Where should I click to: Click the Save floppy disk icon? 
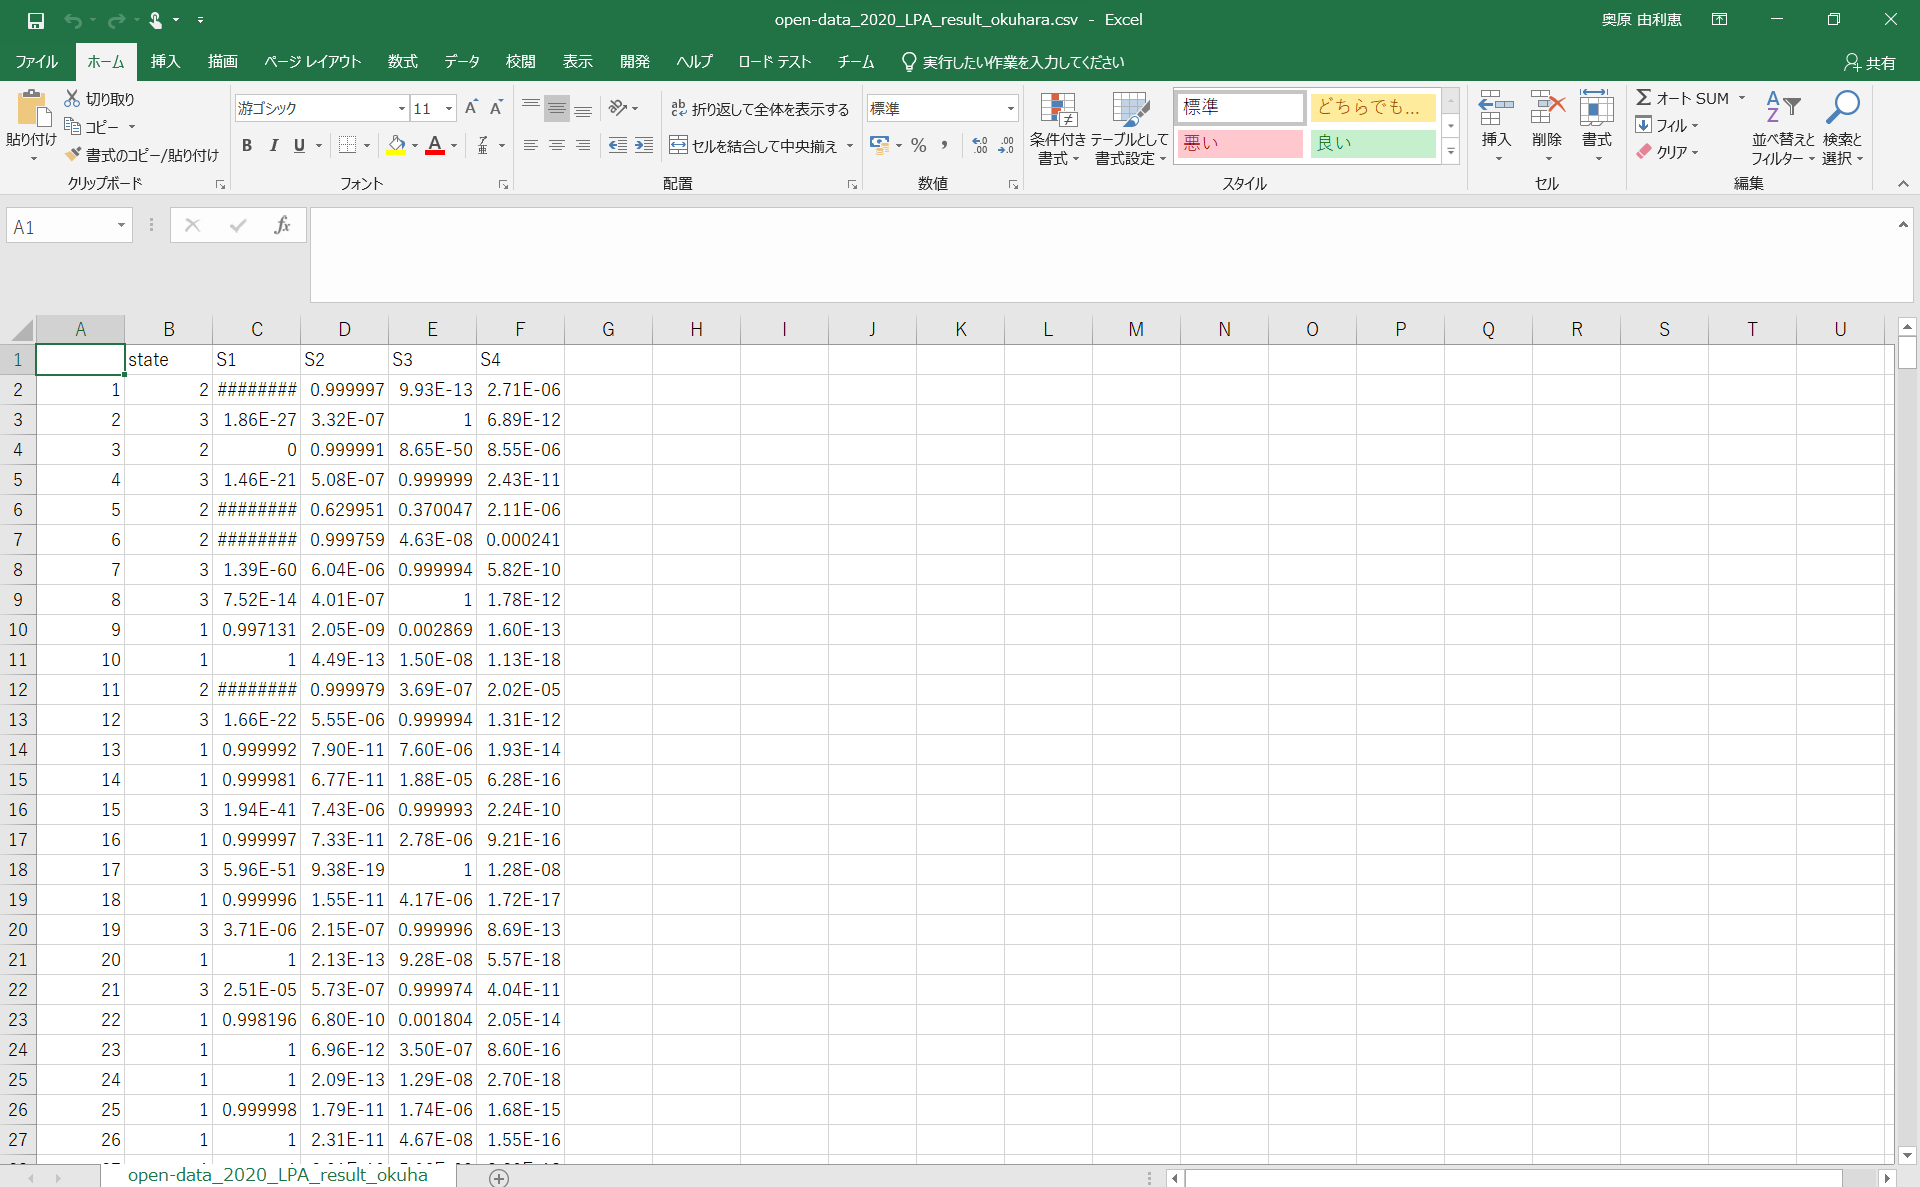tap(36, 20)
